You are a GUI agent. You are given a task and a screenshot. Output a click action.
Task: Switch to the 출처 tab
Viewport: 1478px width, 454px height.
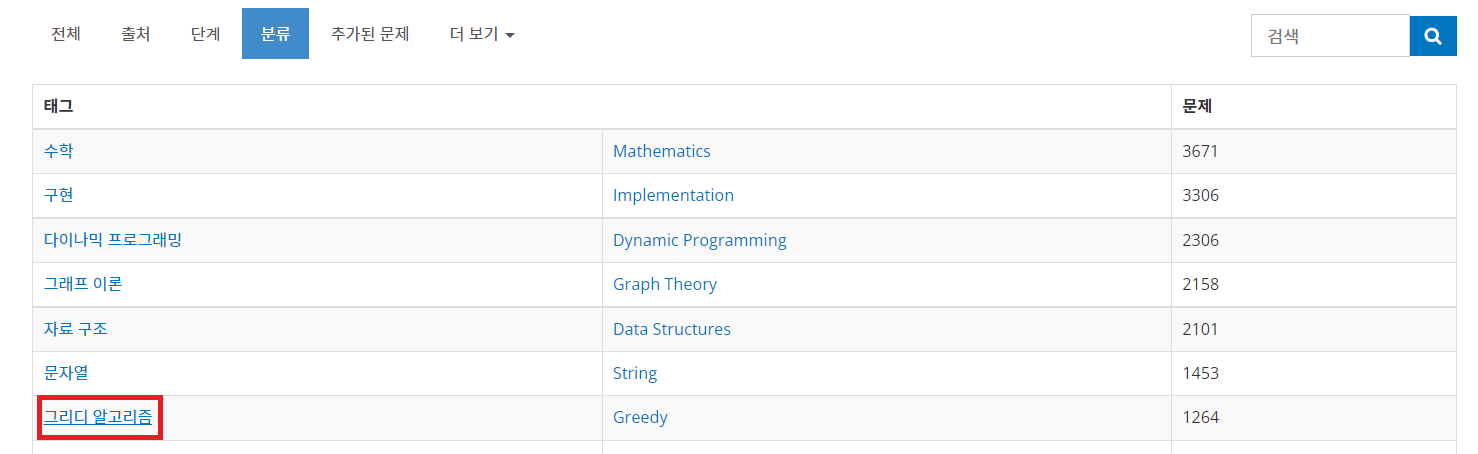click(136, 34)
